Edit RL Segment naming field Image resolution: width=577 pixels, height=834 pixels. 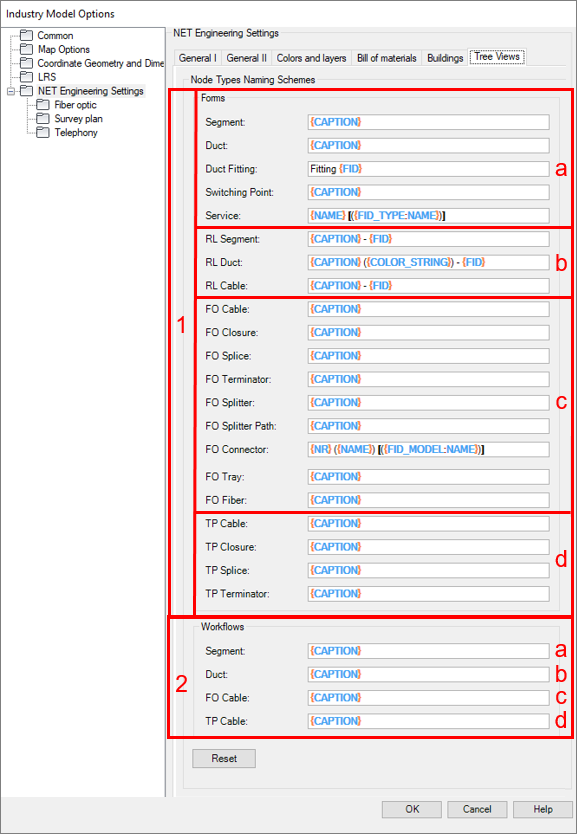pyautogui.click(x=428, y=239)
